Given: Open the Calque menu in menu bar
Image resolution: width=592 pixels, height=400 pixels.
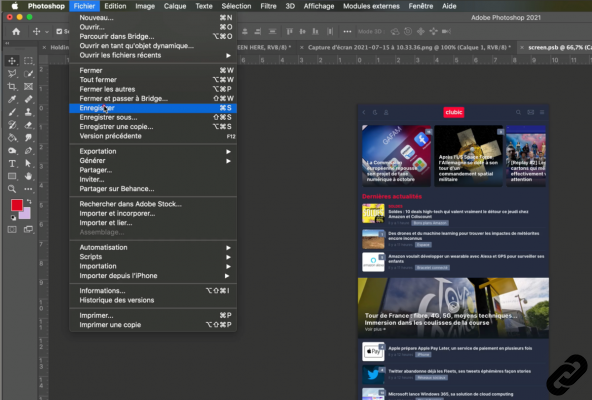Looking at the screenshot, I should pyautogui.click(x=175, y=6).
